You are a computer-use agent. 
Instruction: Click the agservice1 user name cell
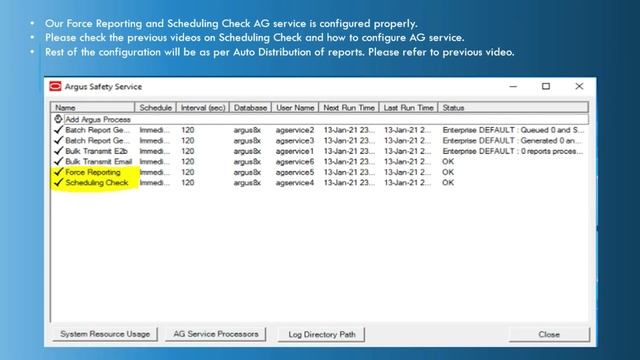click(295, 151)
